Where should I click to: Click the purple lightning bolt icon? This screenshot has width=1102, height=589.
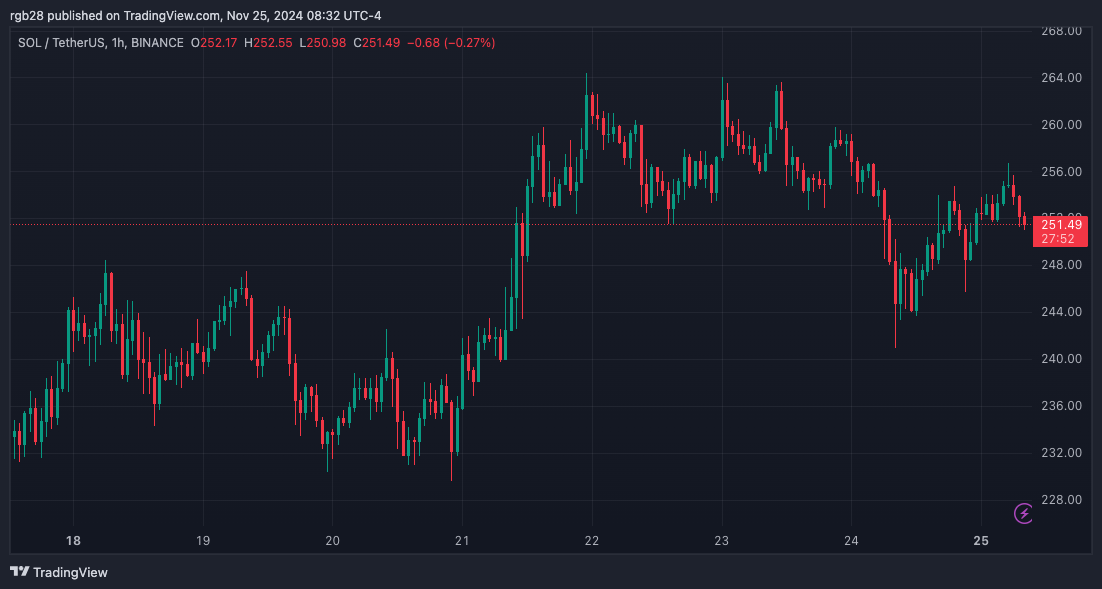(1024, 514)
